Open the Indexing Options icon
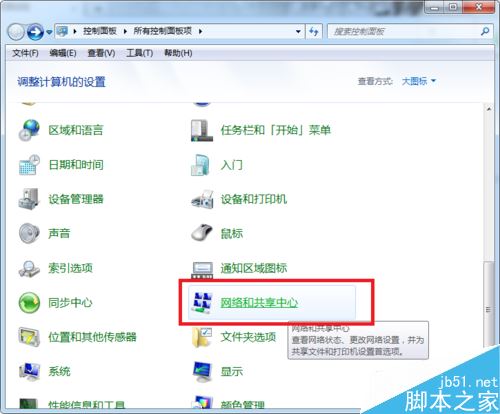The width and height of the screenshot is (500, 414). [x=29, y=268]
